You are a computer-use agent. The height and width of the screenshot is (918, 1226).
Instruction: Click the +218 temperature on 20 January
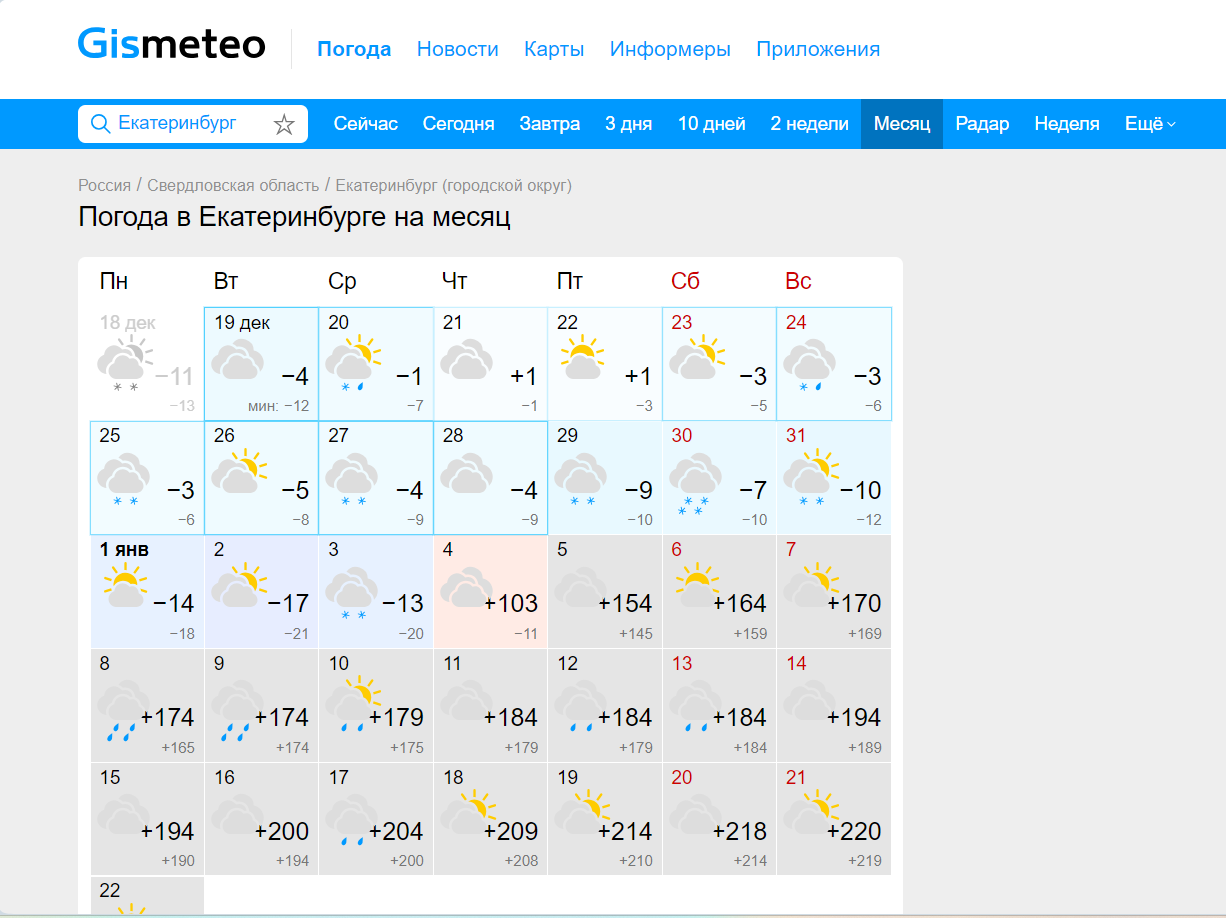coord(740,832)
